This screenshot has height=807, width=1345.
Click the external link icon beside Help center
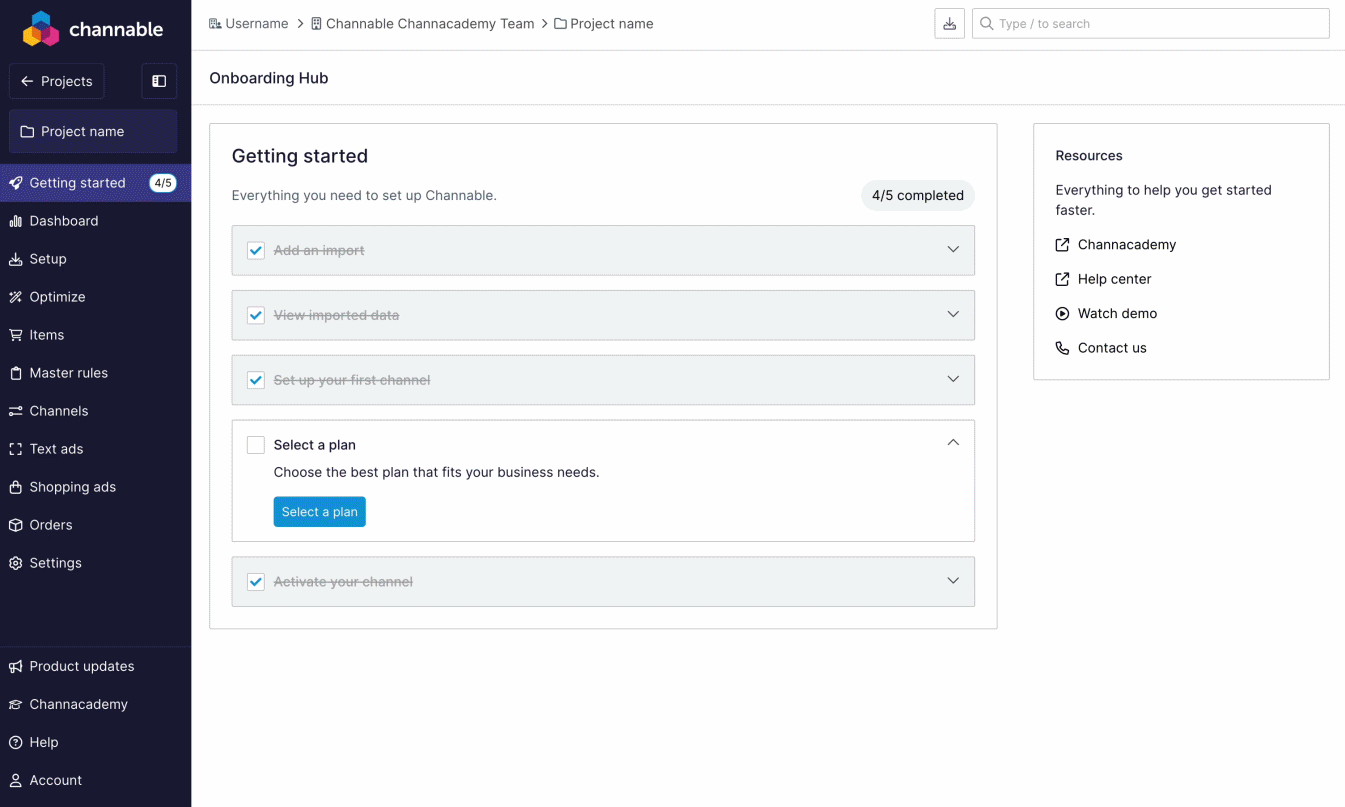tap(1062, 279)
